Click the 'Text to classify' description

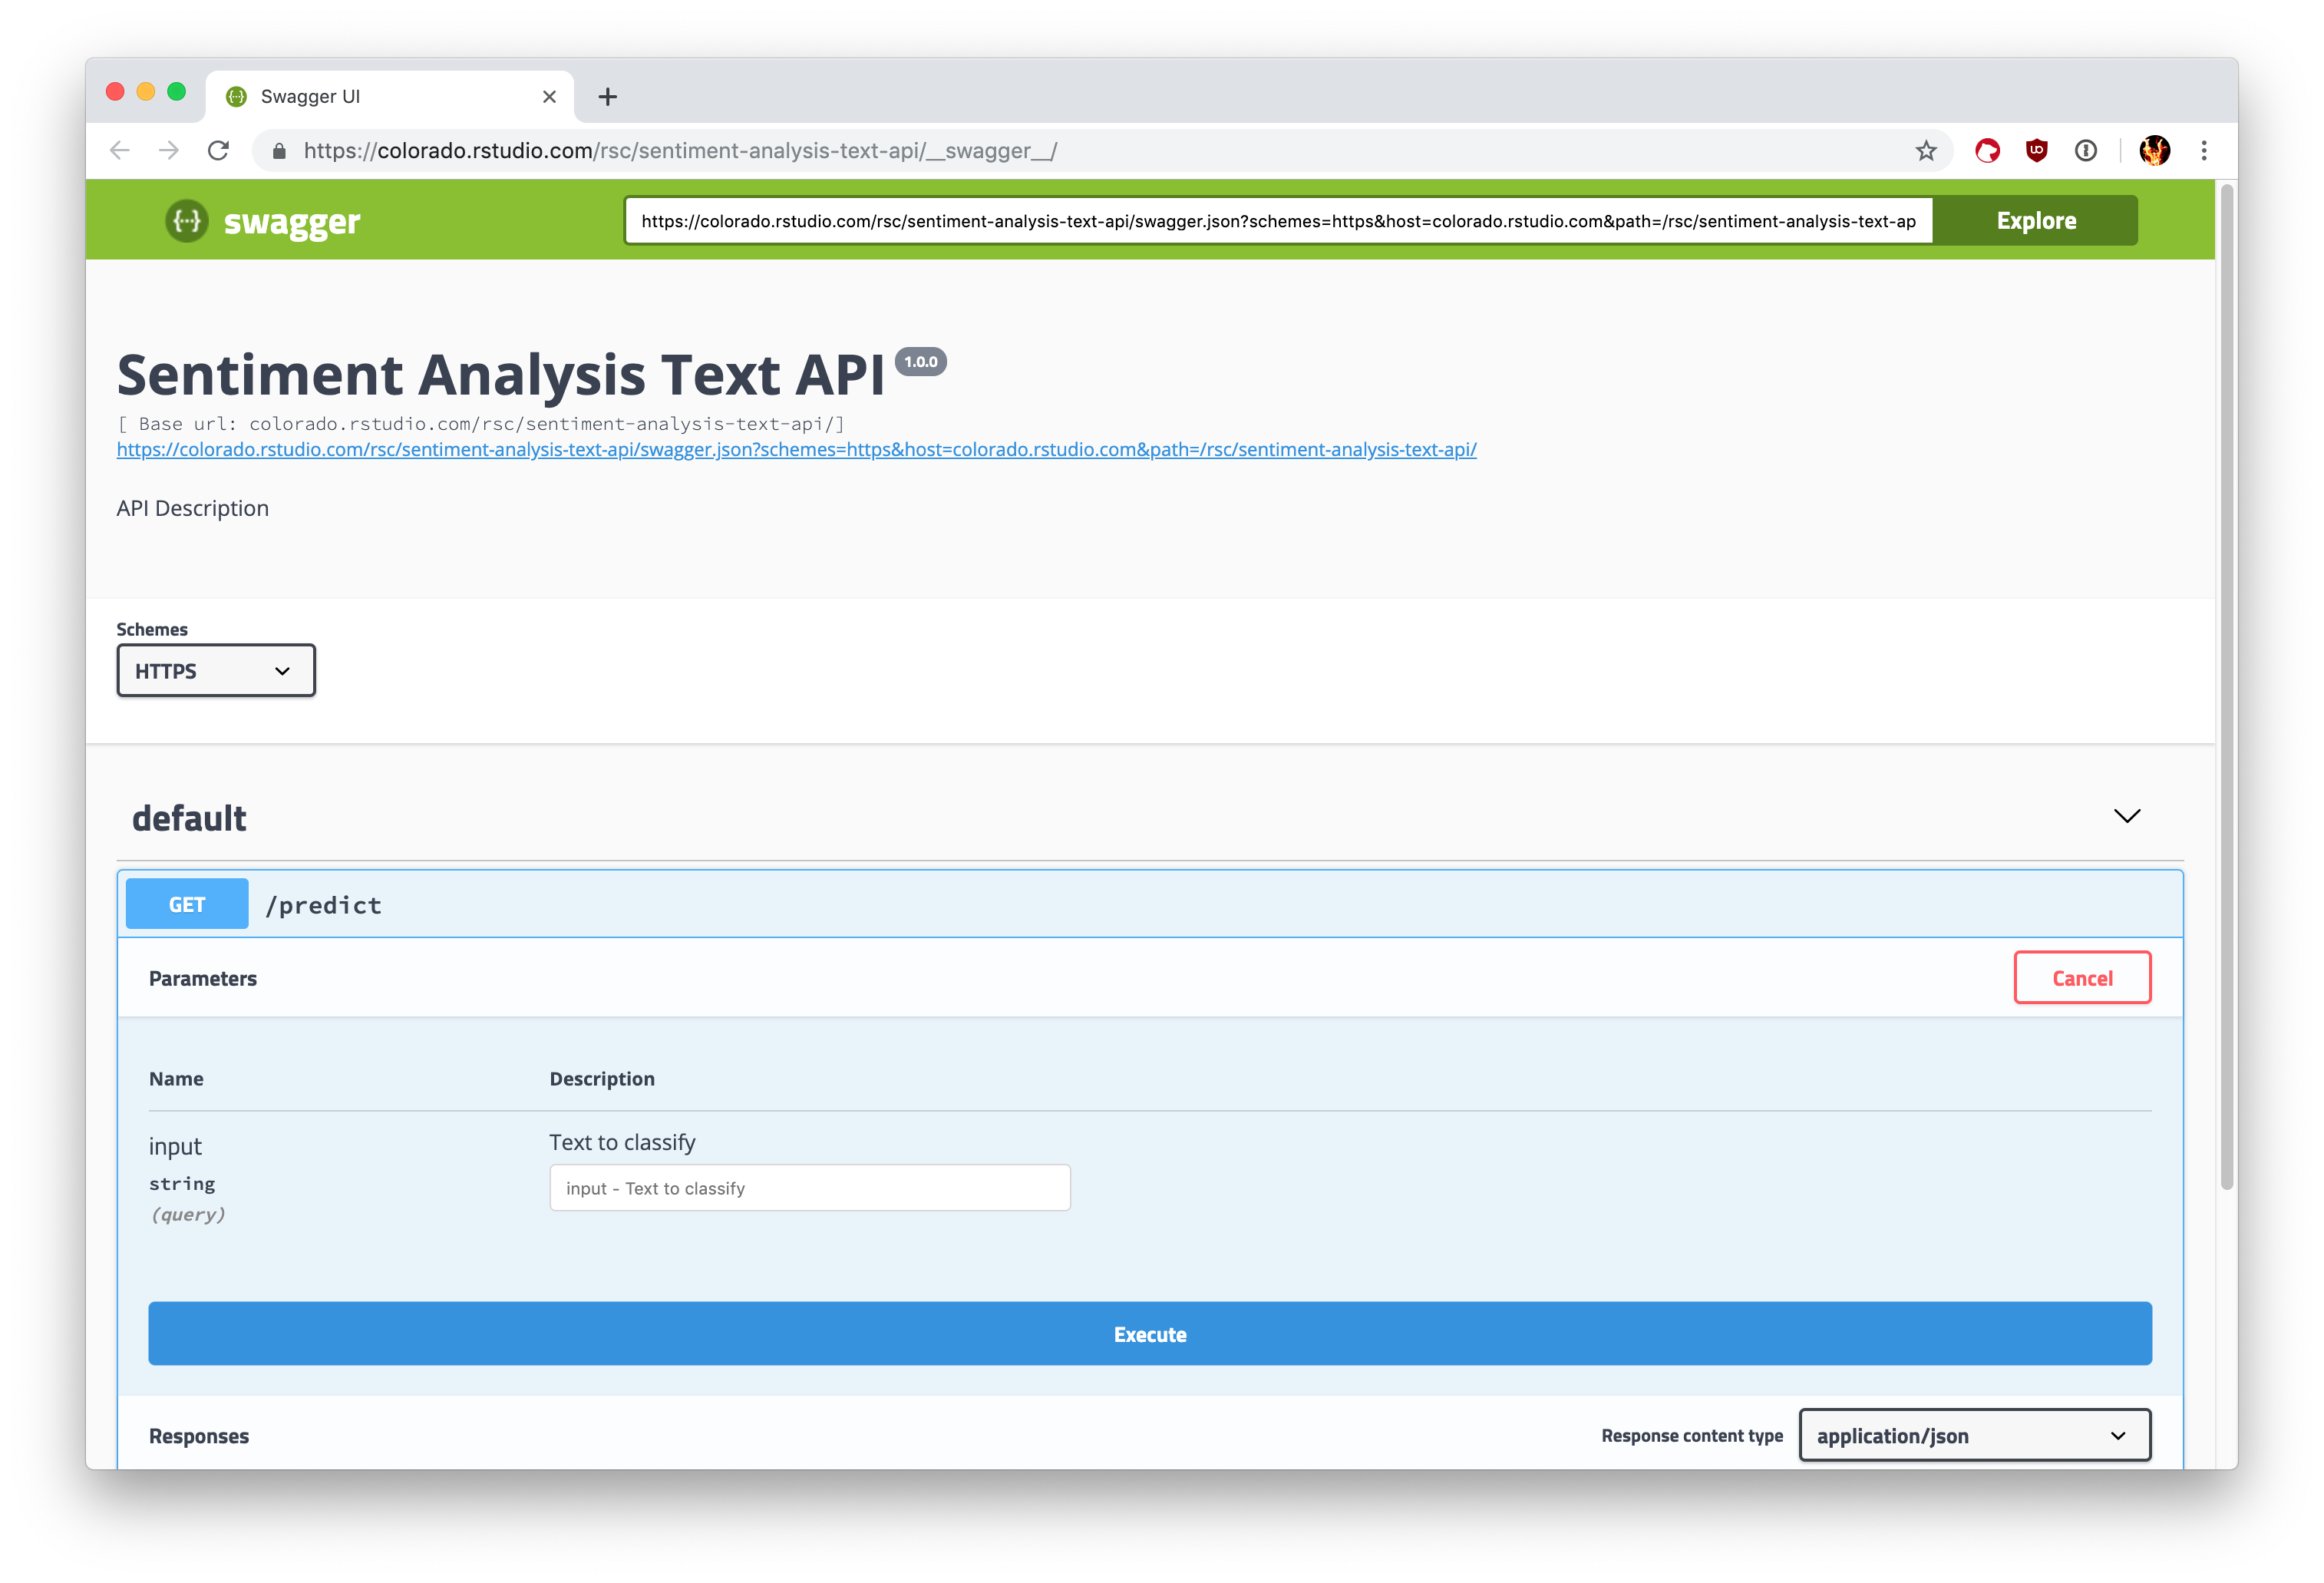(x=622, y=1142)
